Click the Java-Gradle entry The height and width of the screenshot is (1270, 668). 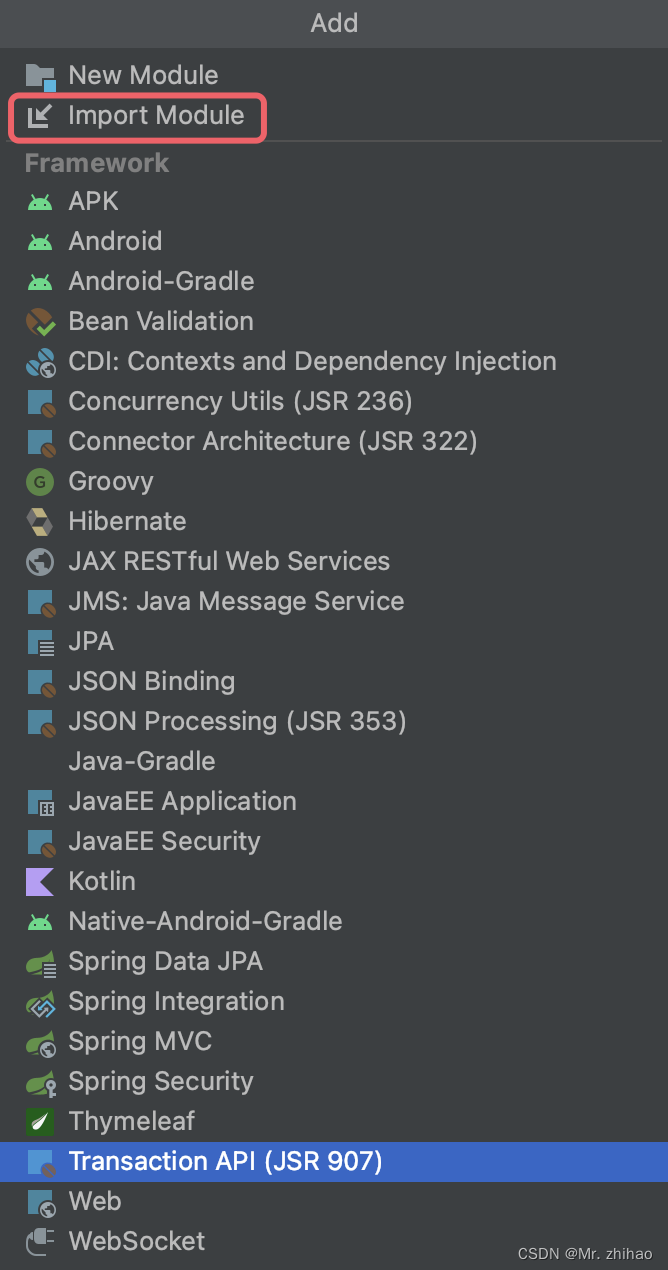pos(141,761)
